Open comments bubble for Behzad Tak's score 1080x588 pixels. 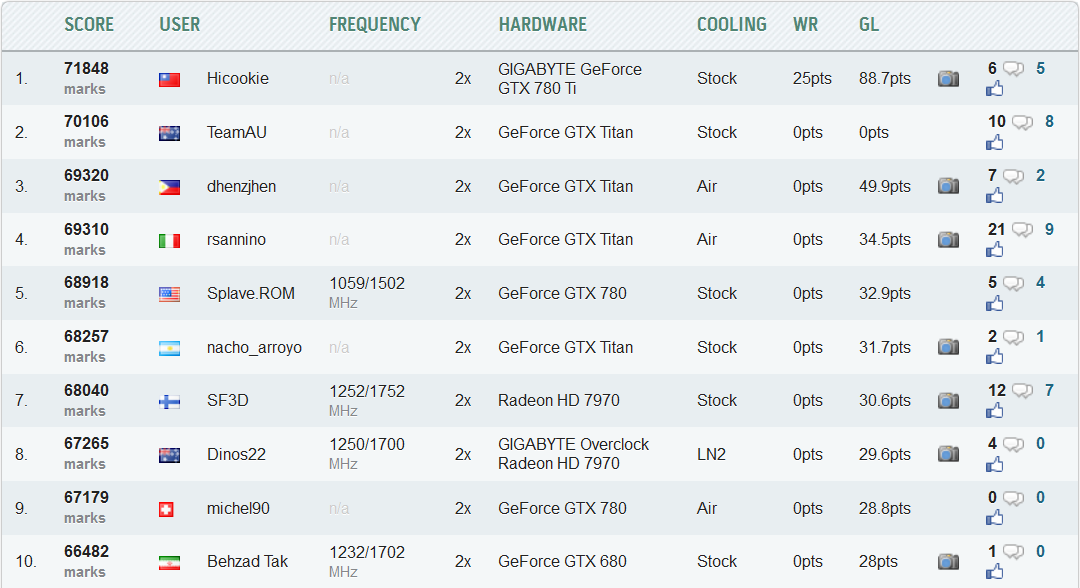pos(1013,552)
